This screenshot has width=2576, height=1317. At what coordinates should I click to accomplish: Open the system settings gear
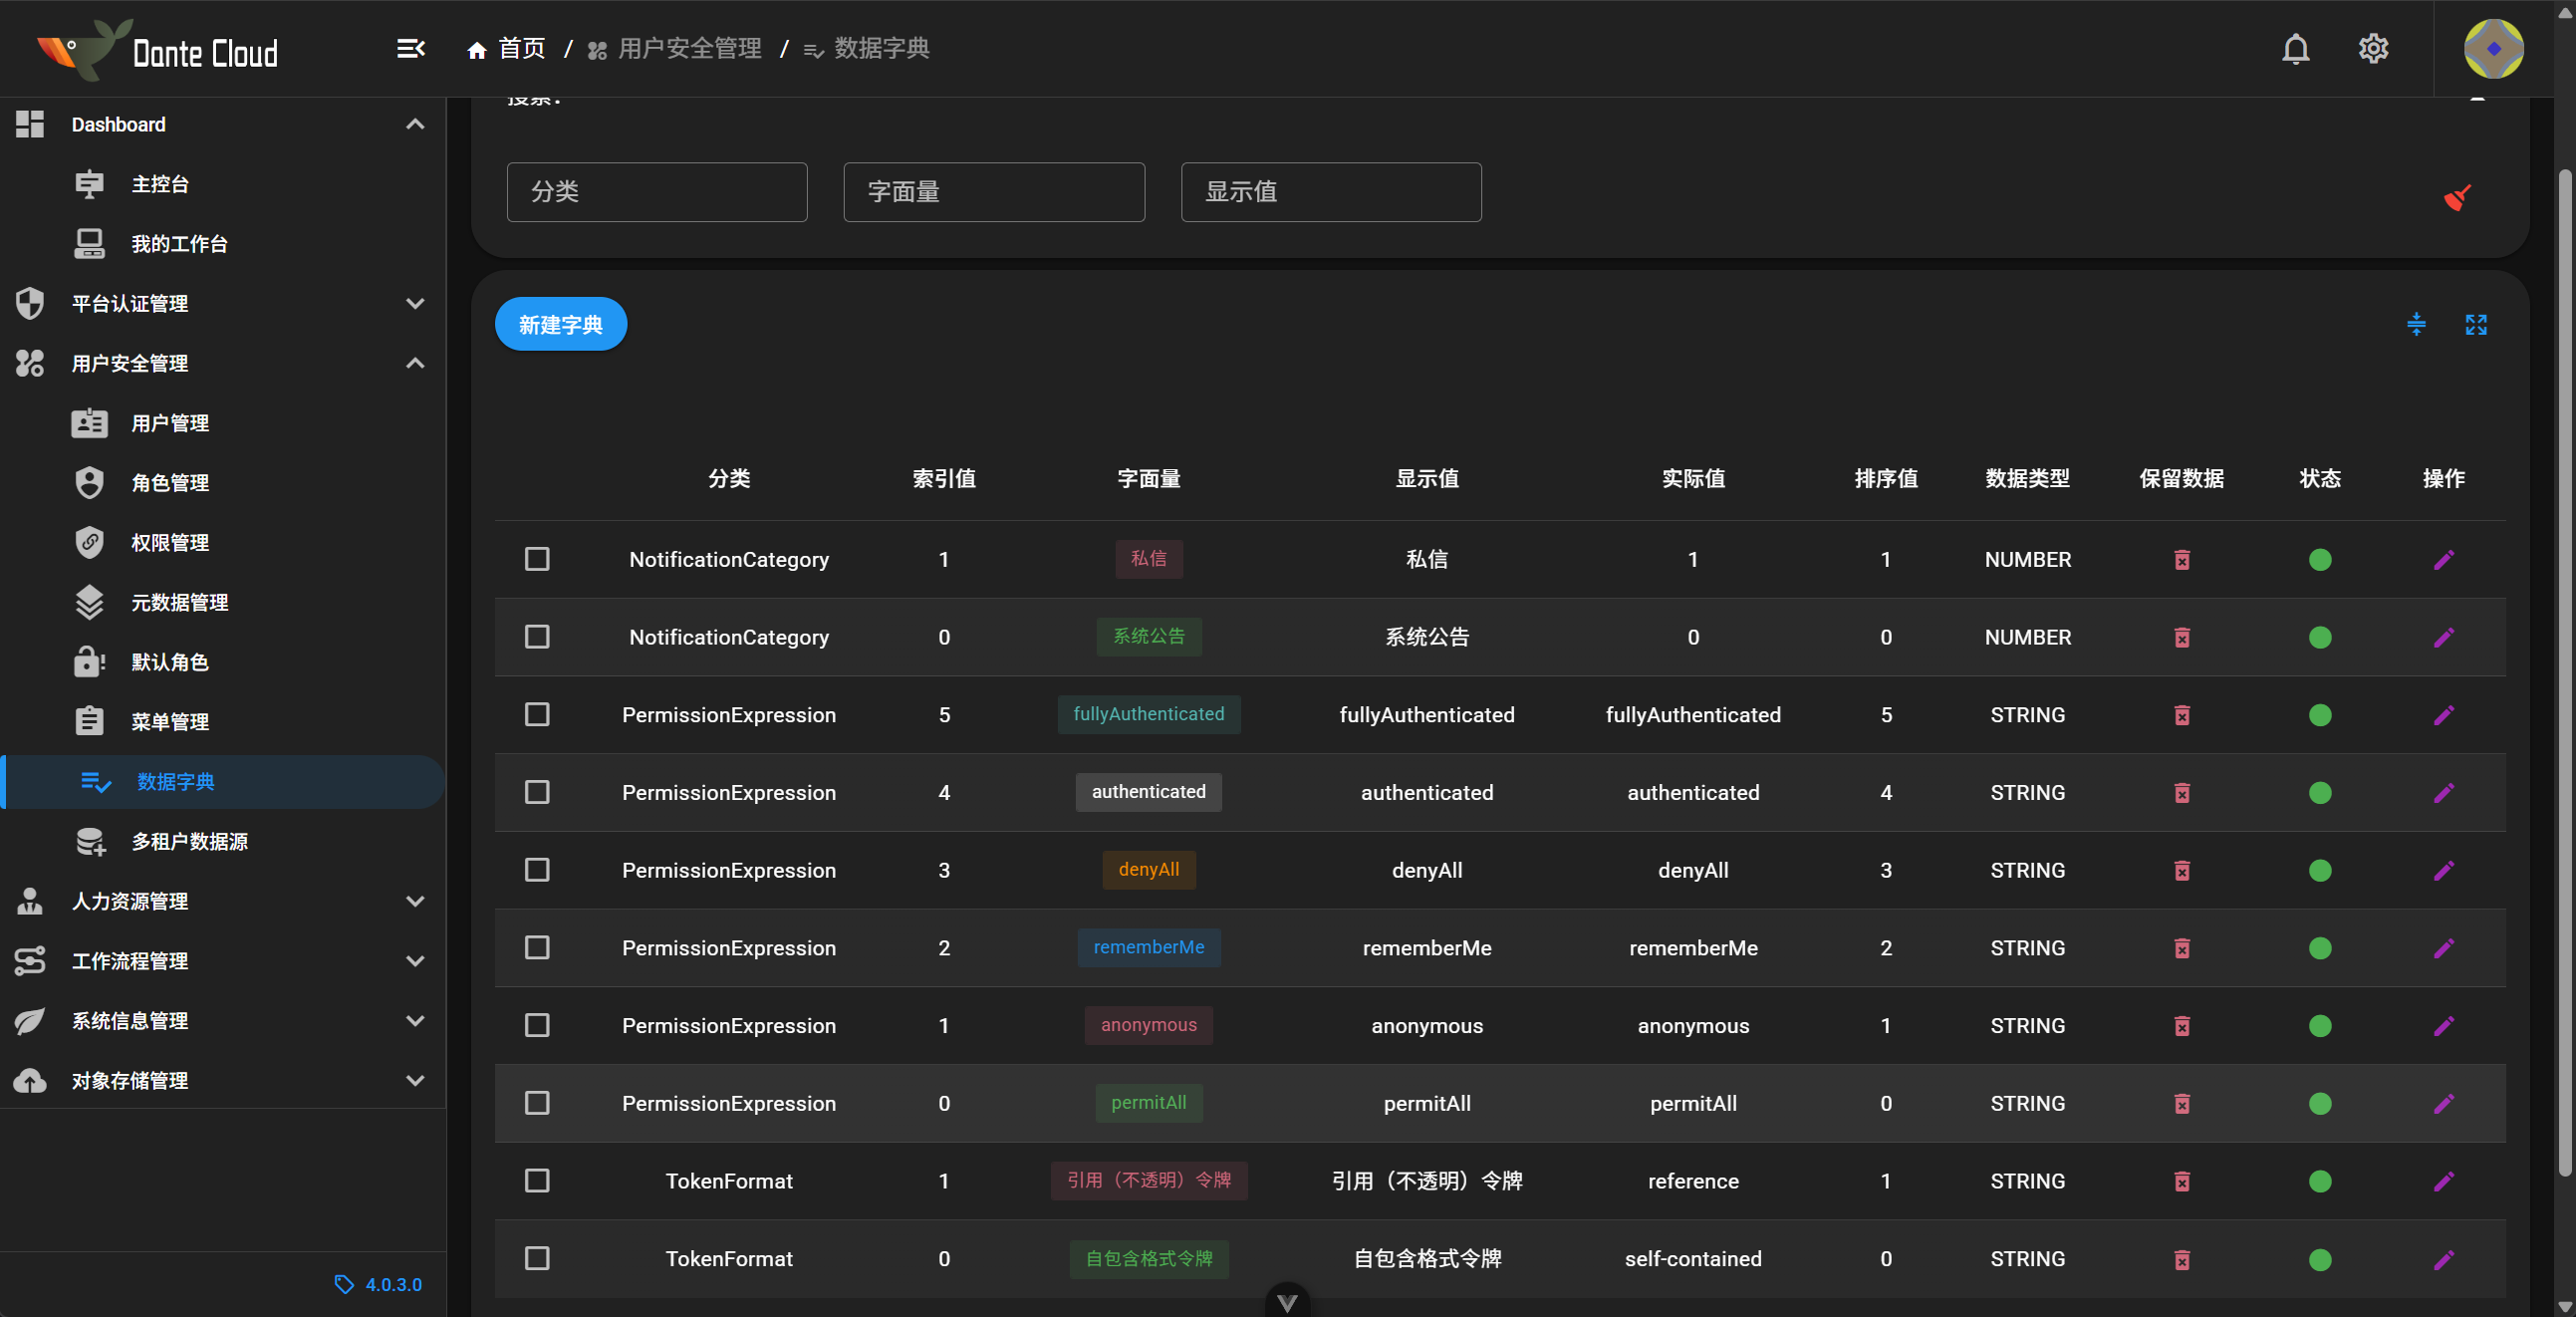tap(2373, 48)
